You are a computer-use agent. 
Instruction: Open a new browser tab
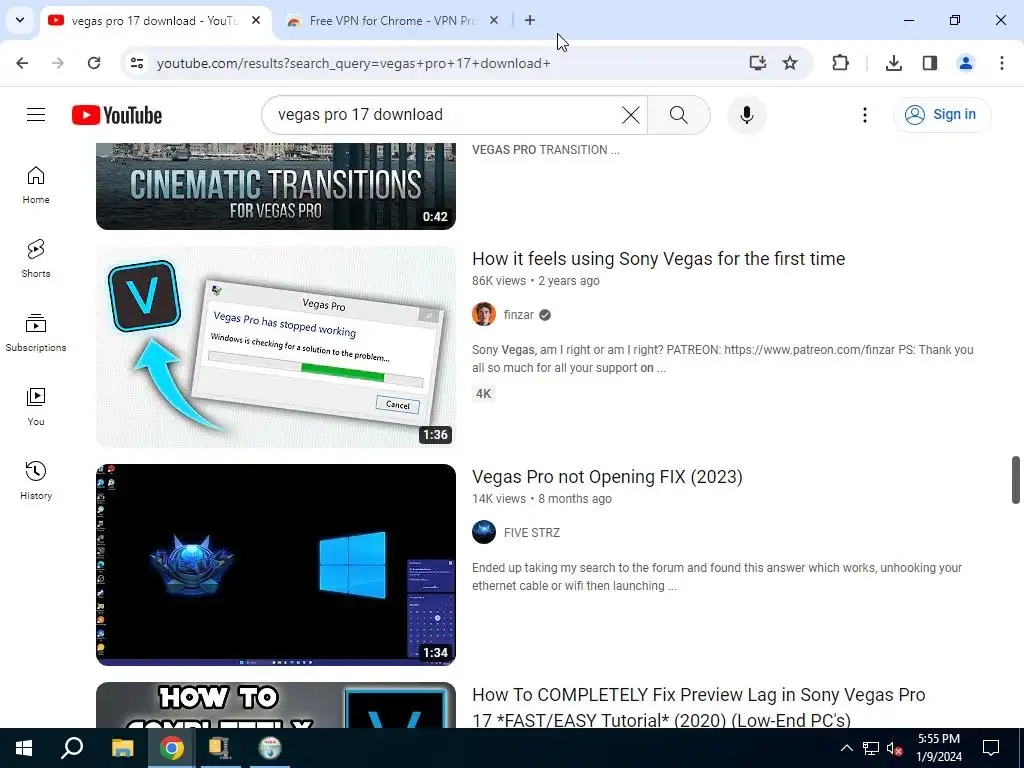pos(530,21)
